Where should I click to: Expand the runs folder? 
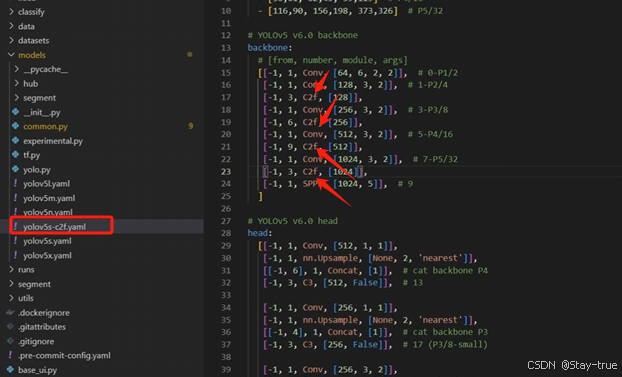coord(26,269)
